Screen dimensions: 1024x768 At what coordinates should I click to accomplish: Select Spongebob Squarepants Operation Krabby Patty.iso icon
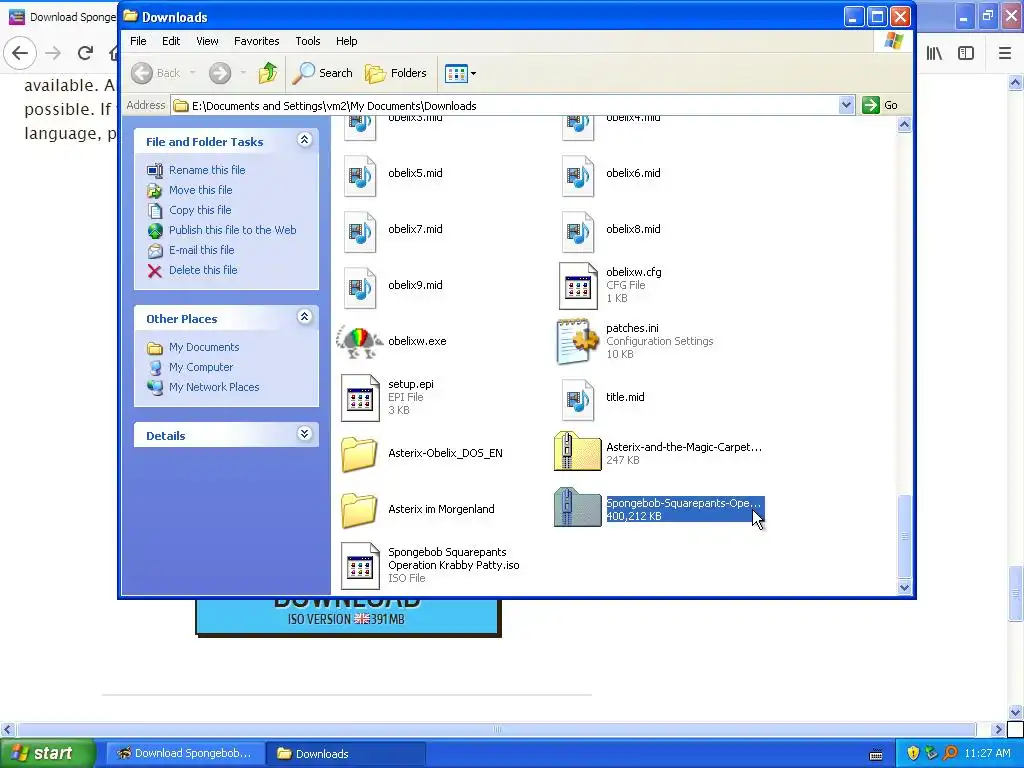(x=360, y=566)
